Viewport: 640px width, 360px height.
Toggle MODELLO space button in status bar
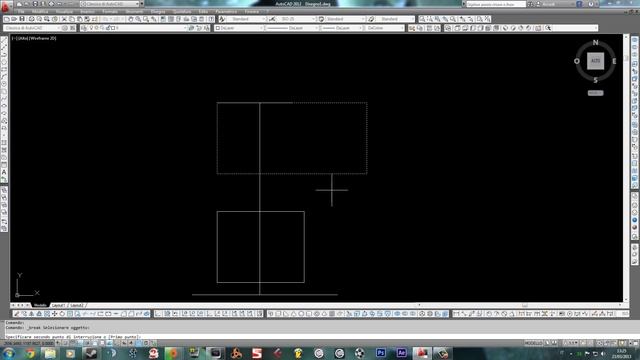click(x=533, y=343)
